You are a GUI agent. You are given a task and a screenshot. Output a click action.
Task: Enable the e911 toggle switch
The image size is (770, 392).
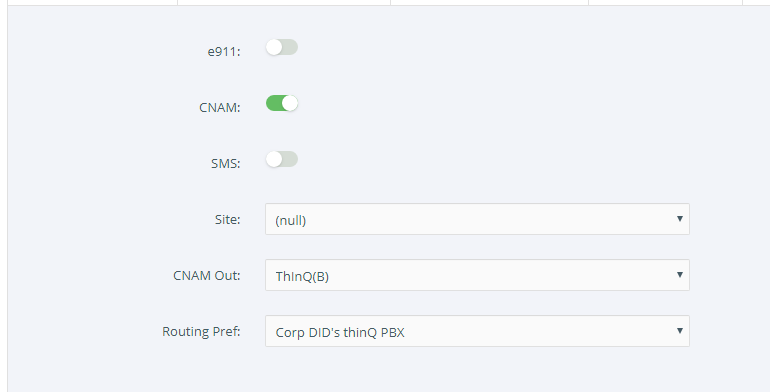coord(282,47)
